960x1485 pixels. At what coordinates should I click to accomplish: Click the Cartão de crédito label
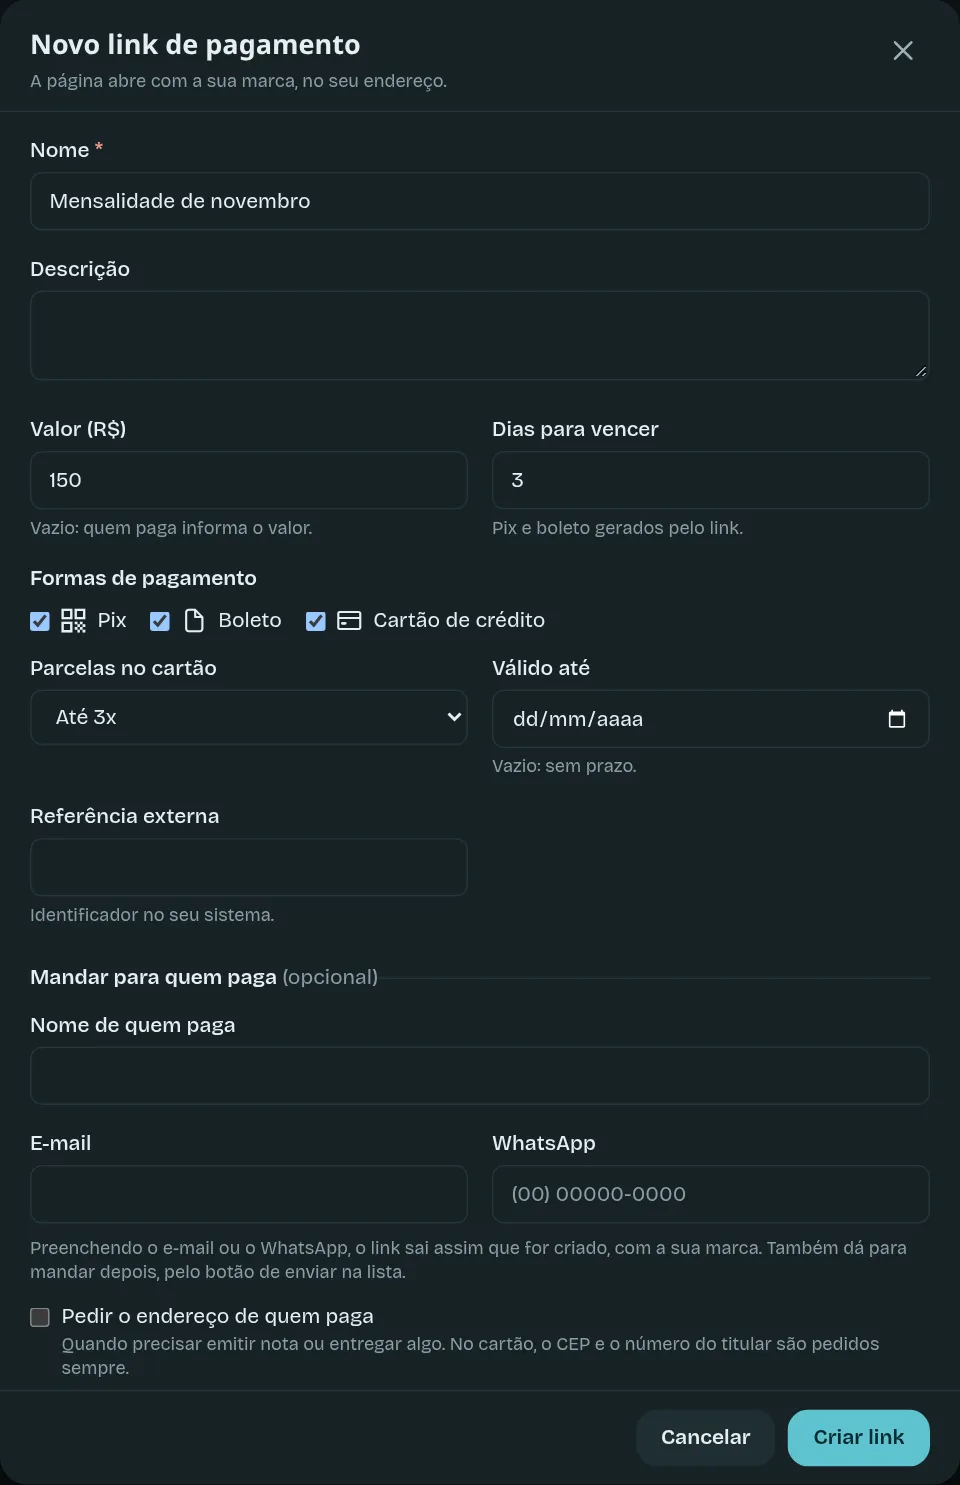point(459,620)
